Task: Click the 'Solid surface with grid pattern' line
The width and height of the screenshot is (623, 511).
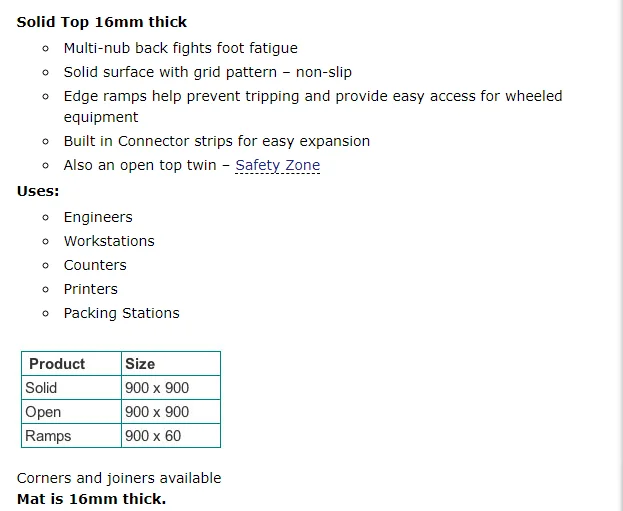Action: tap(207, 72)
